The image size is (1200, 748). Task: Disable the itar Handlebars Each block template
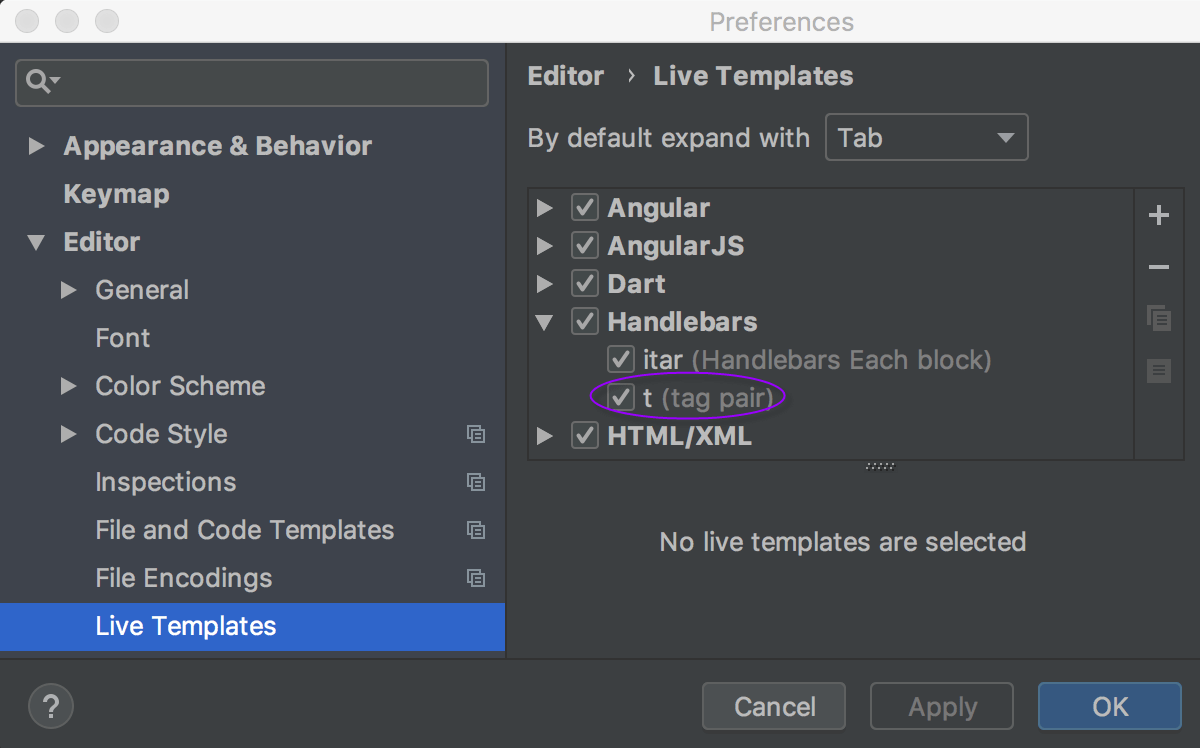click(x=620, y=359)
